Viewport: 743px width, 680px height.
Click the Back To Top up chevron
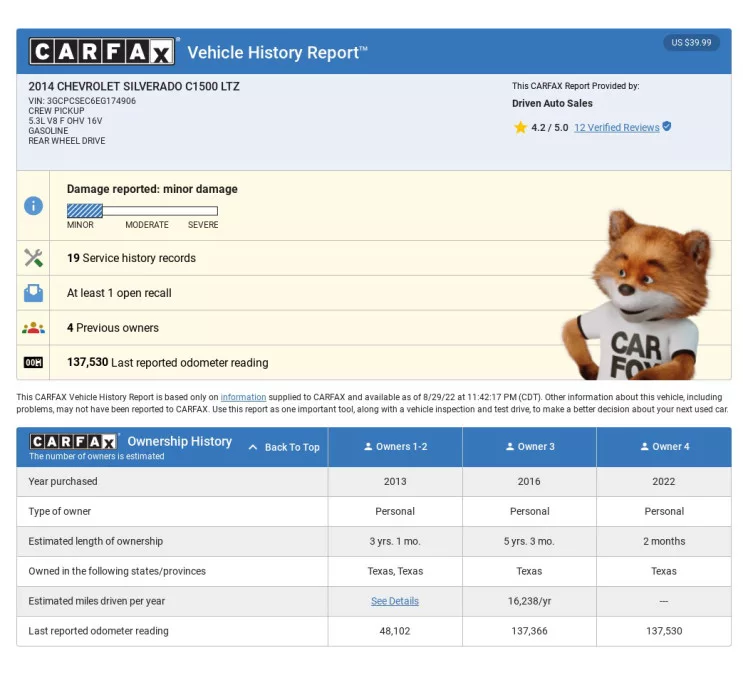(253, 447)
